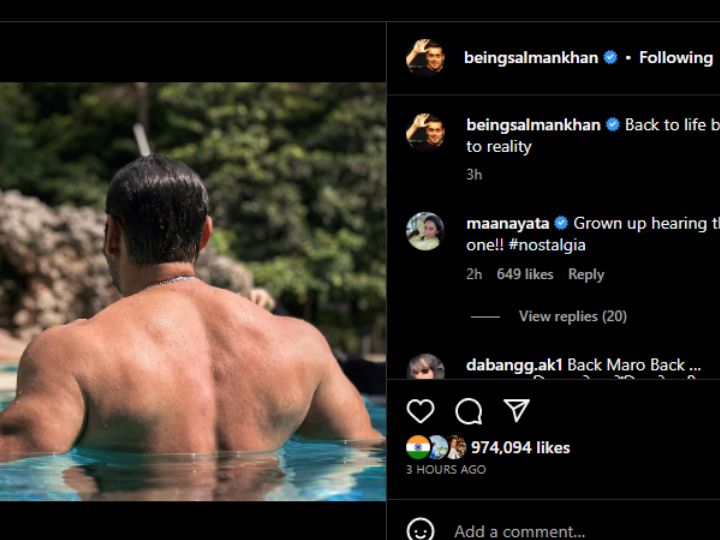Open dabangg.ak1's profile from the username
720x540 pixels.
point(514,365)
